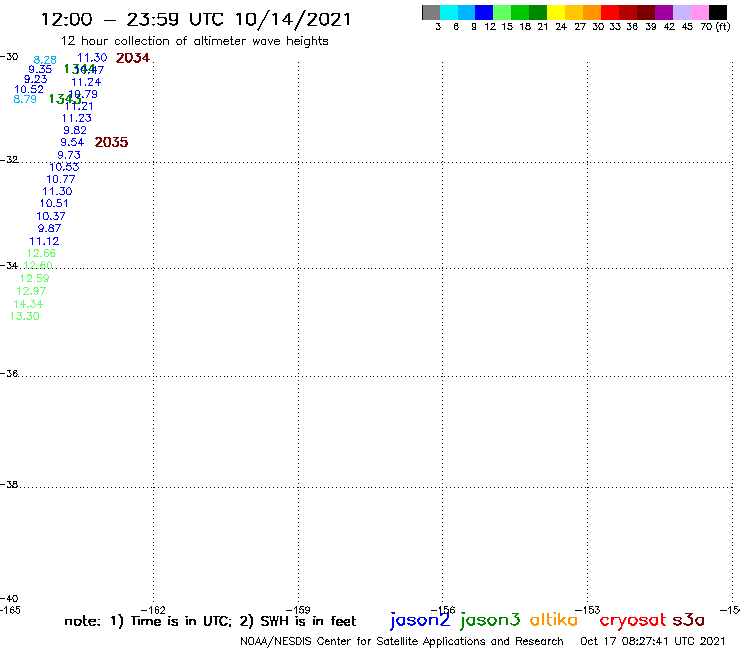Click the '(ft)' unit label on the color scale
Screen dimensions: 740x650
click(x=723, y=27)
